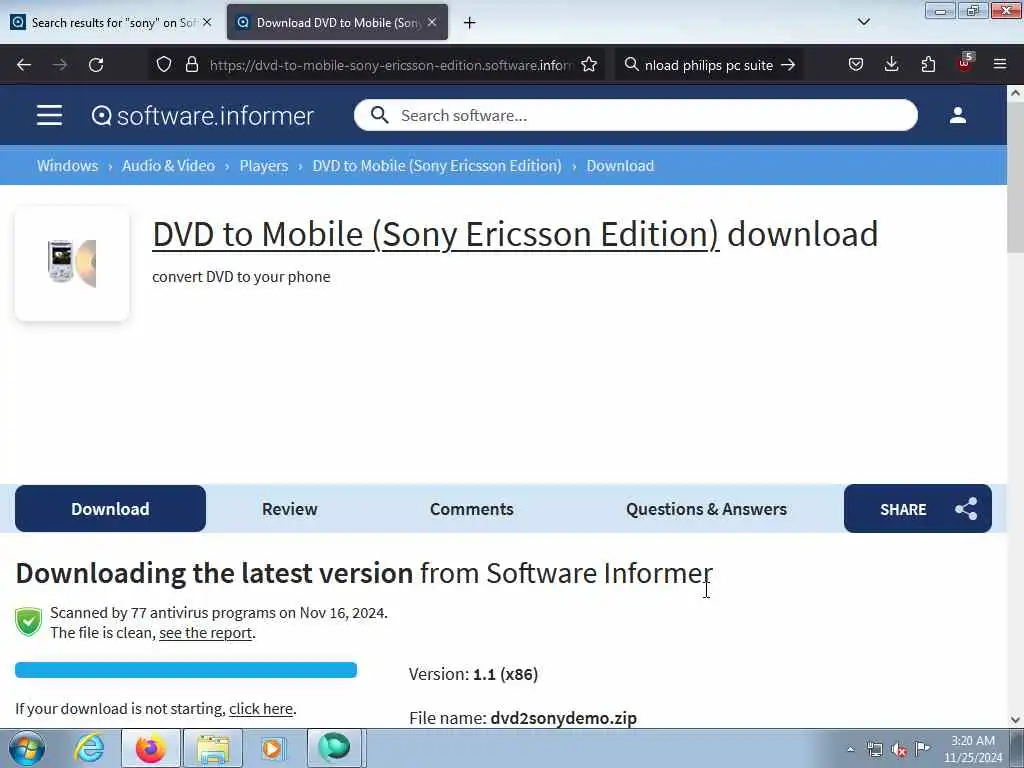
Task: Switch to Search results for sony tab
Action: point(111,22)
